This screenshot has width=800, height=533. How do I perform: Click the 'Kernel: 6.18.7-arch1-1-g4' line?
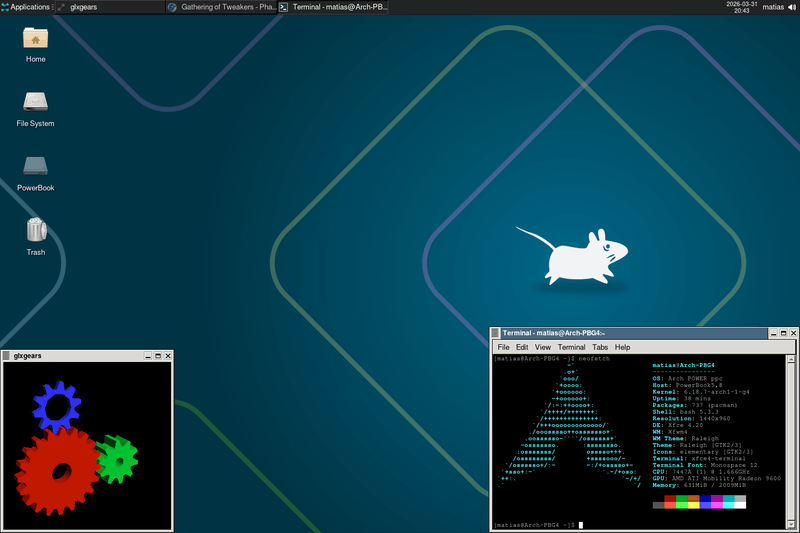[701, 392]
